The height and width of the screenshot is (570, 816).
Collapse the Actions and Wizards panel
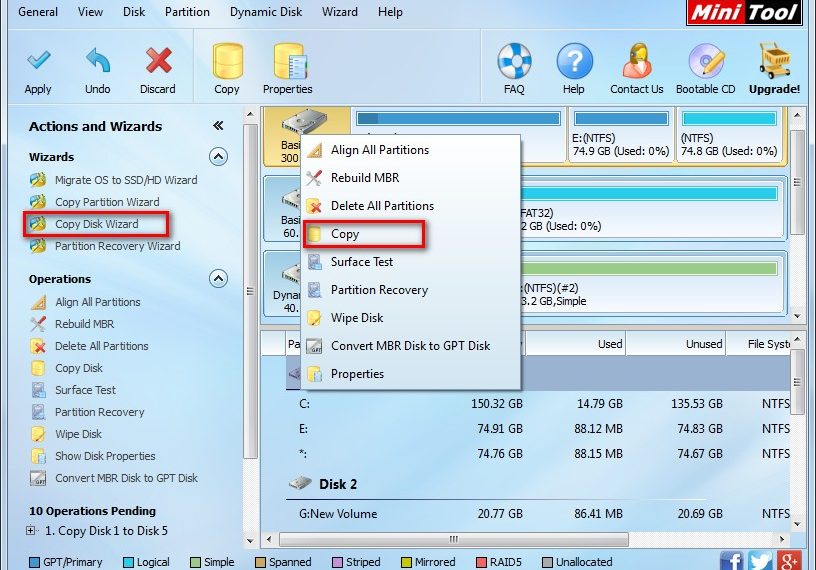pyautogui.click(x=219, y=125)
